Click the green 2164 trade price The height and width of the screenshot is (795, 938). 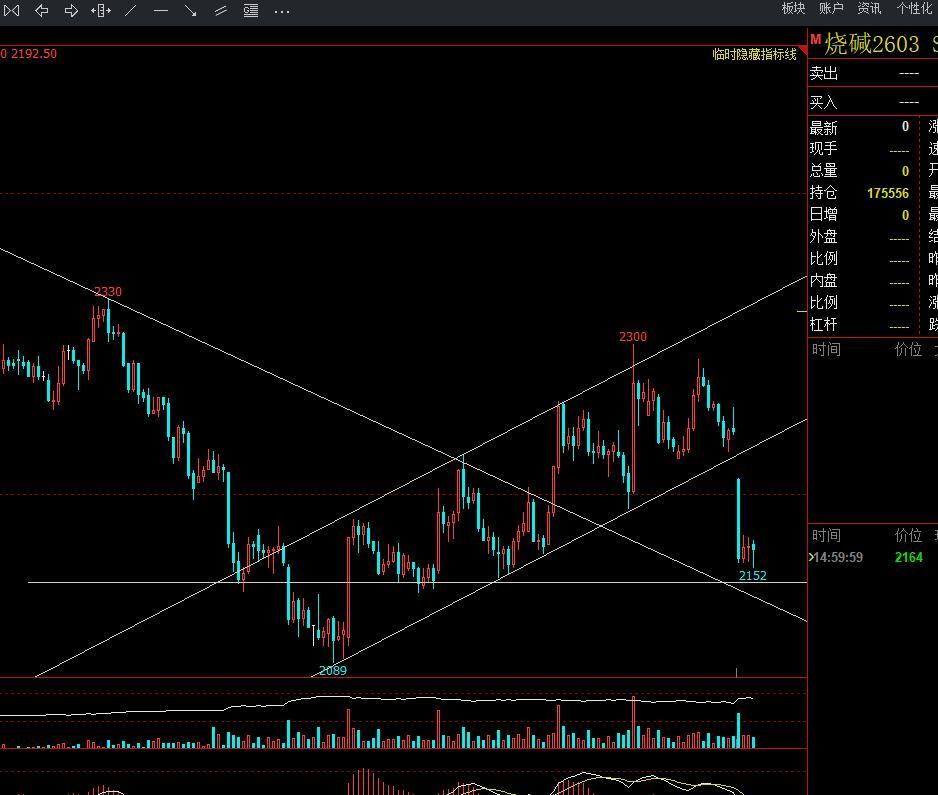(909, 558)
